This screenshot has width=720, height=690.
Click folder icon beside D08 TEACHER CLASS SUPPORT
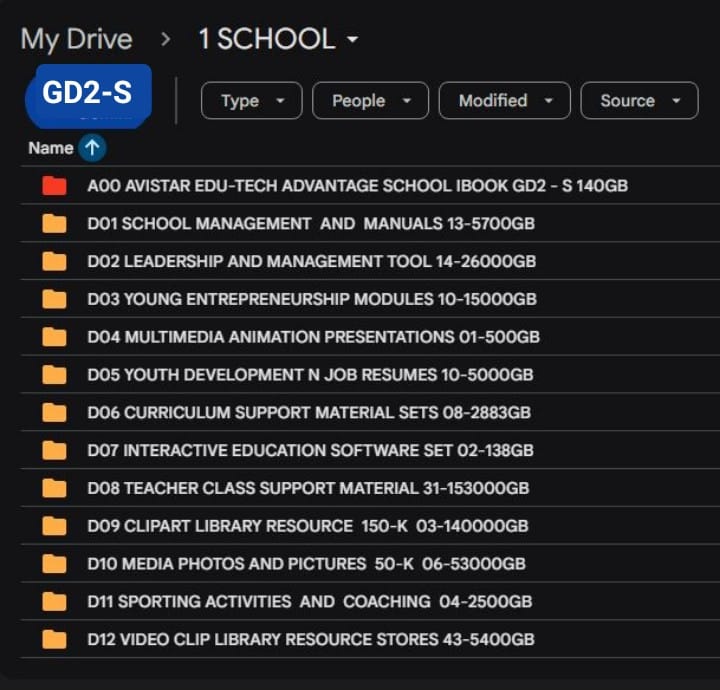click(54, 488)
